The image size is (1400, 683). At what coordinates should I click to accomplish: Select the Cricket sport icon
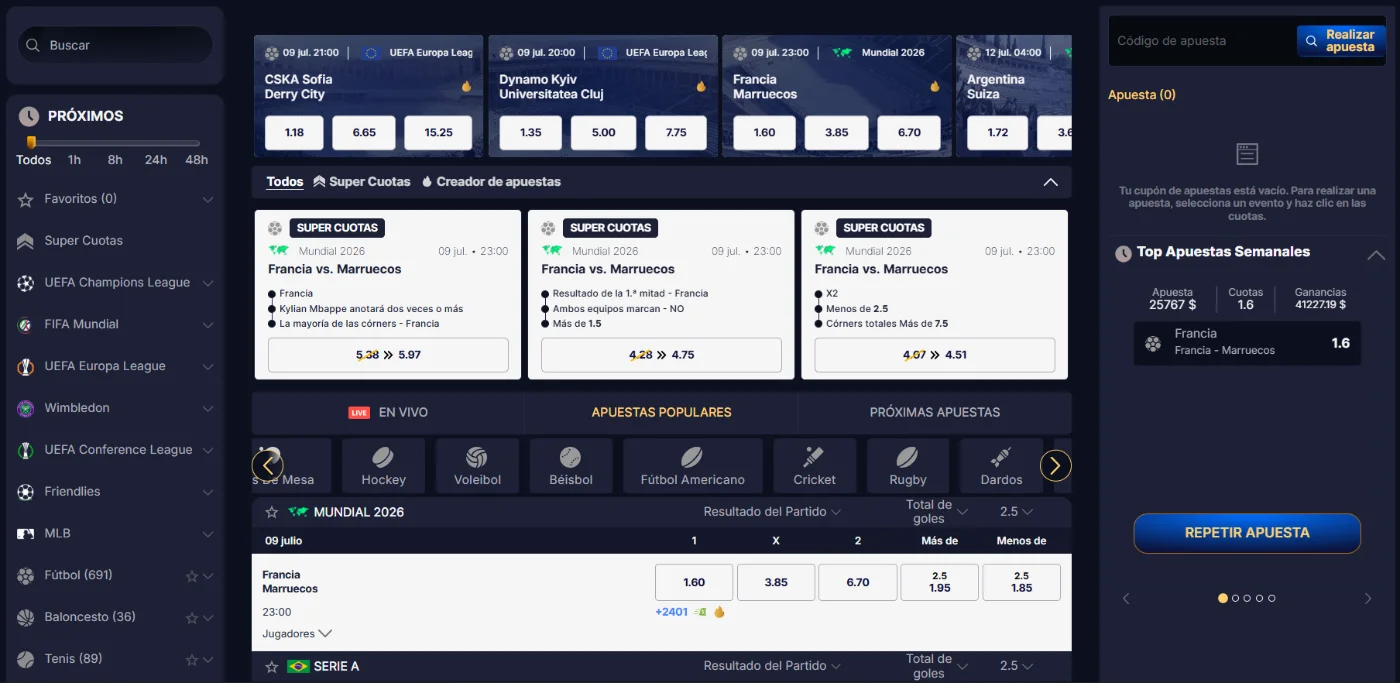[x=814, y=457]
